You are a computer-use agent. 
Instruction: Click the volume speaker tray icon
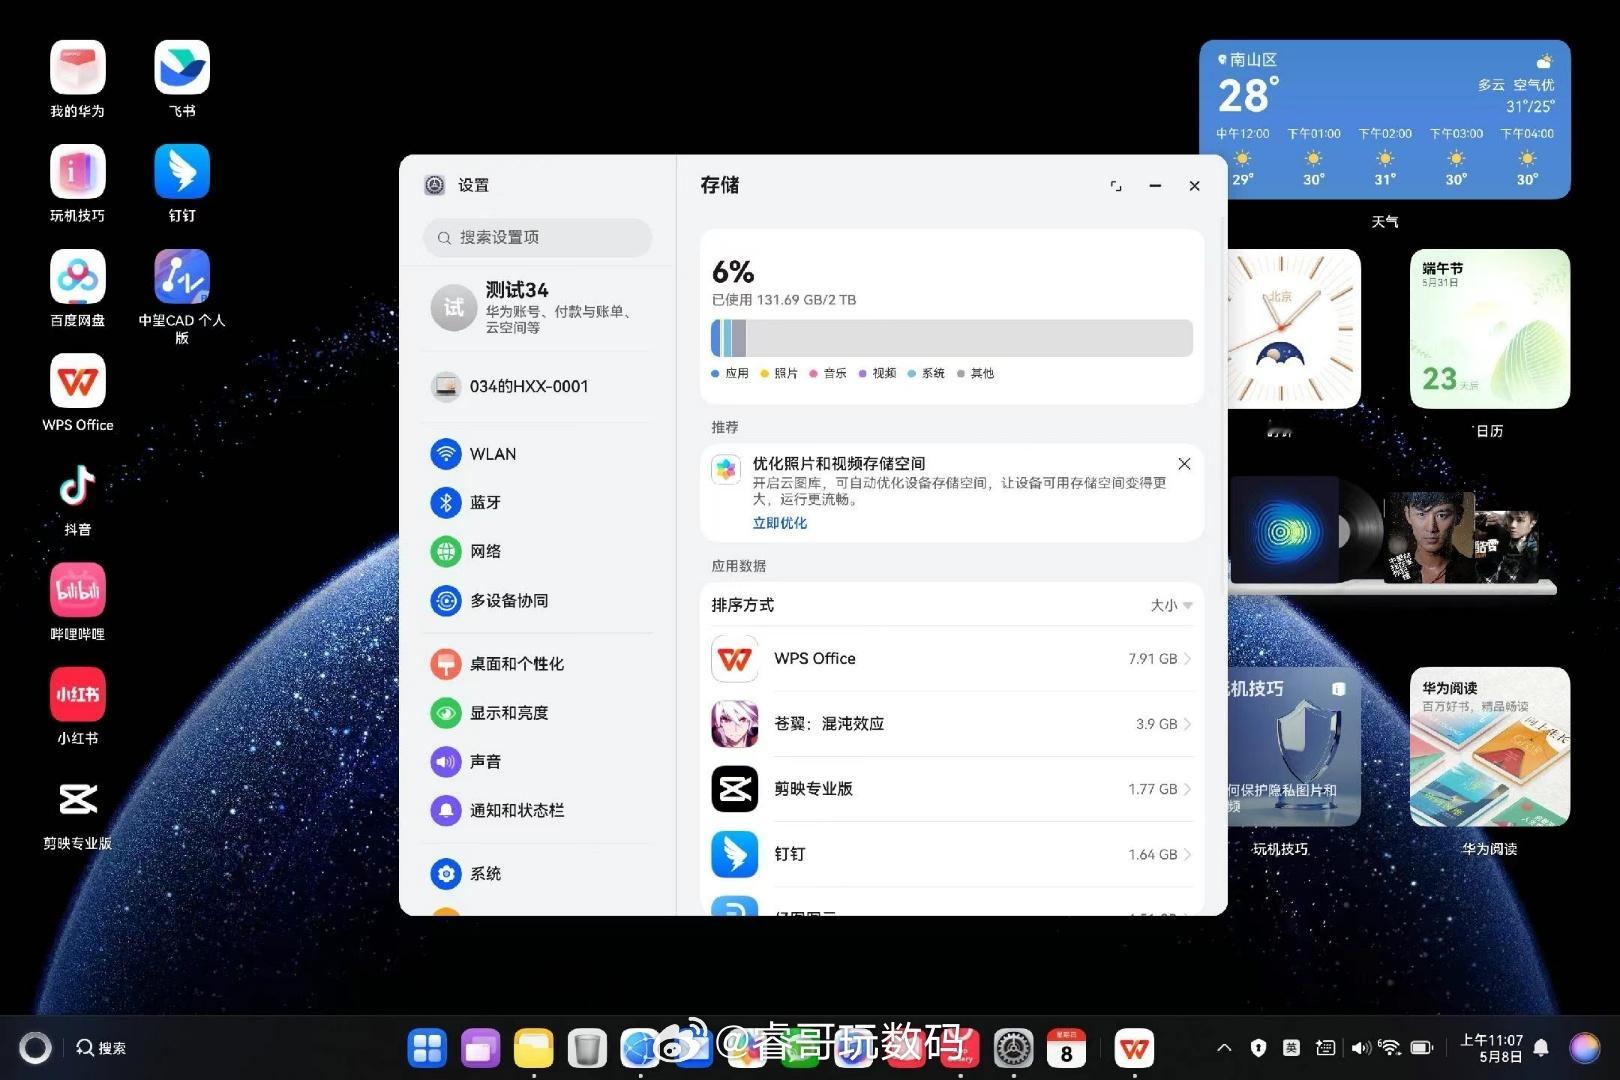1360,1048
